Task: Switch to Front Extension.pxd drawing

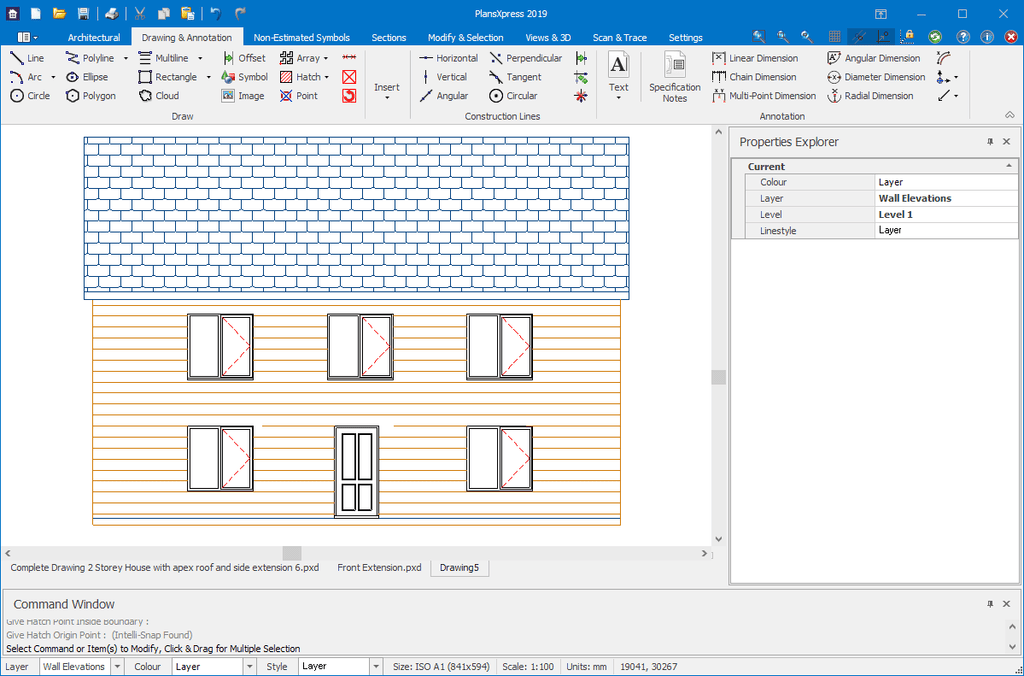Action: pos(379,568)
